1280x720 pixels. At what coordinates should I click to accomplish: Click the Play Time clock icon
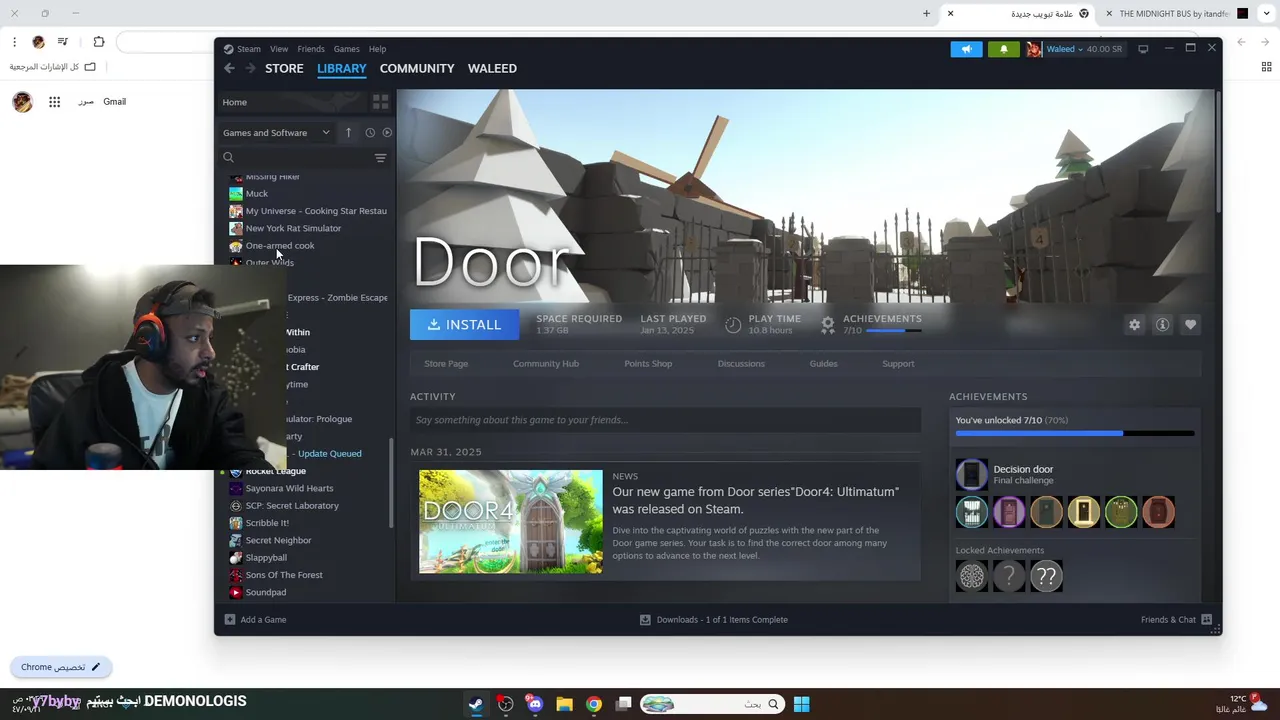(733, 325)
